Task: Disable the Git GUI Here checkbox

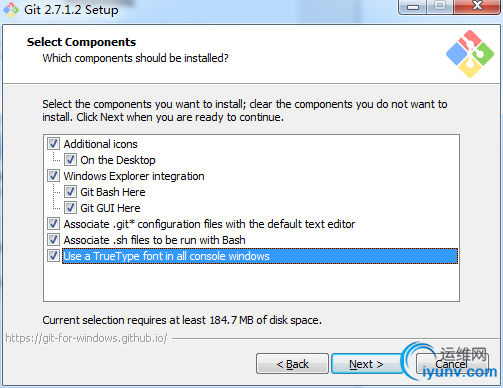Action: pos(70,208)
